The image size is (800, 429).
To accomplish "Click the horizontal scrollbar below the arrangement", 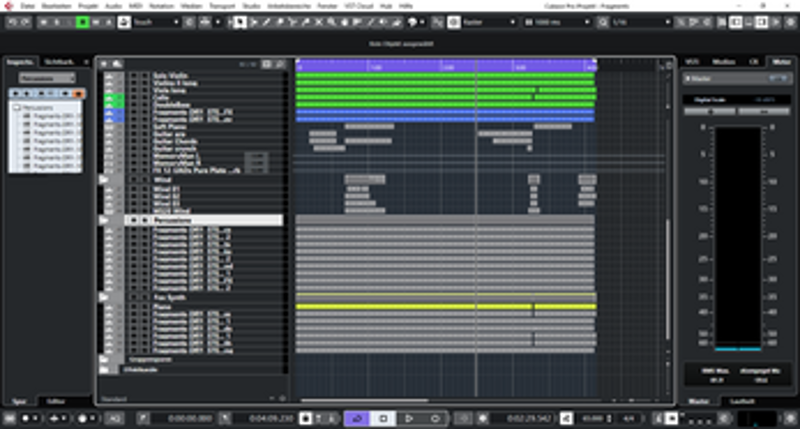I will click(450, 401).
